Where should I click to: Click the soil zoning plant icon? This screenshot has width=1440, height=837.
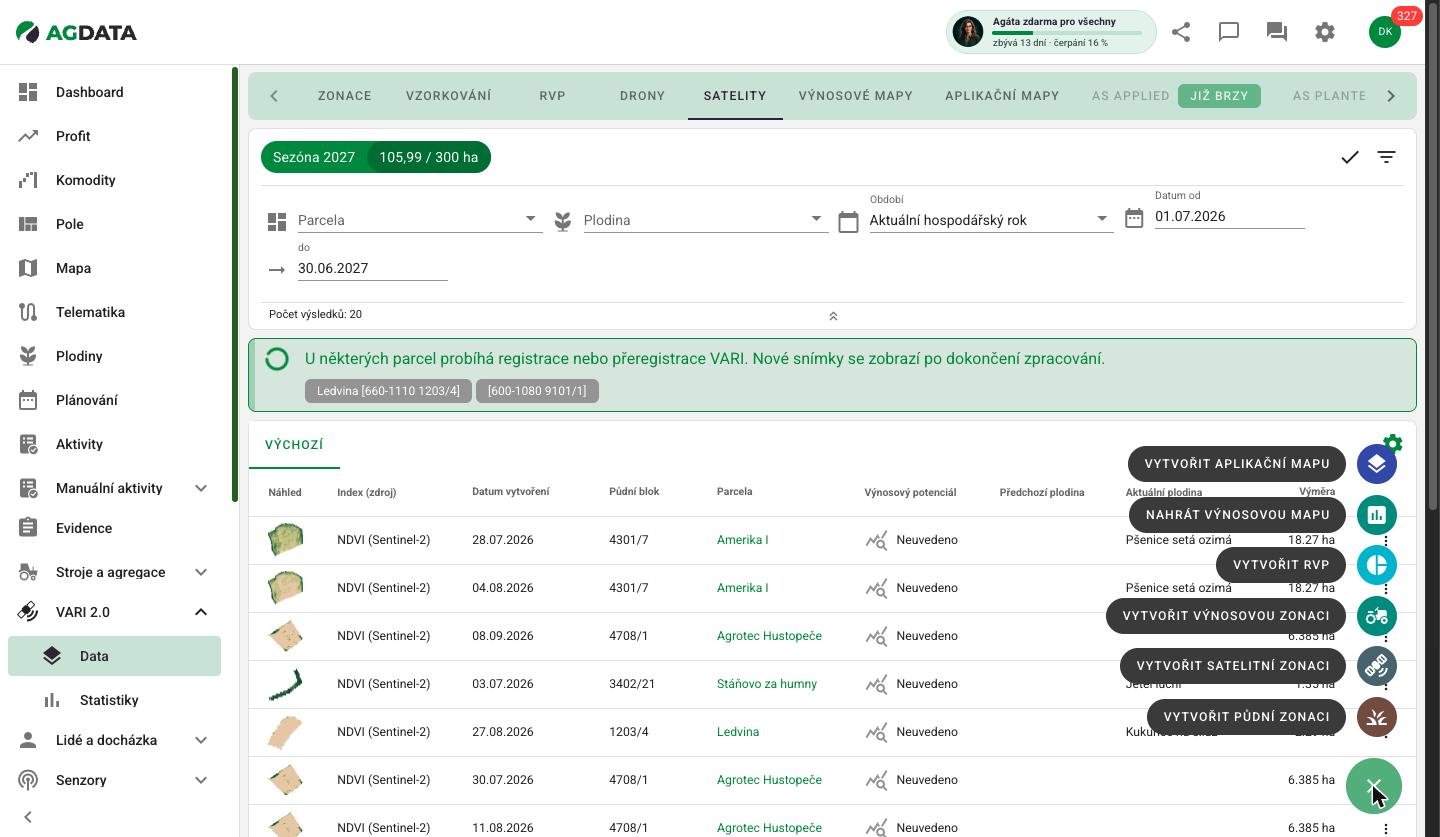click(1377, 717)
